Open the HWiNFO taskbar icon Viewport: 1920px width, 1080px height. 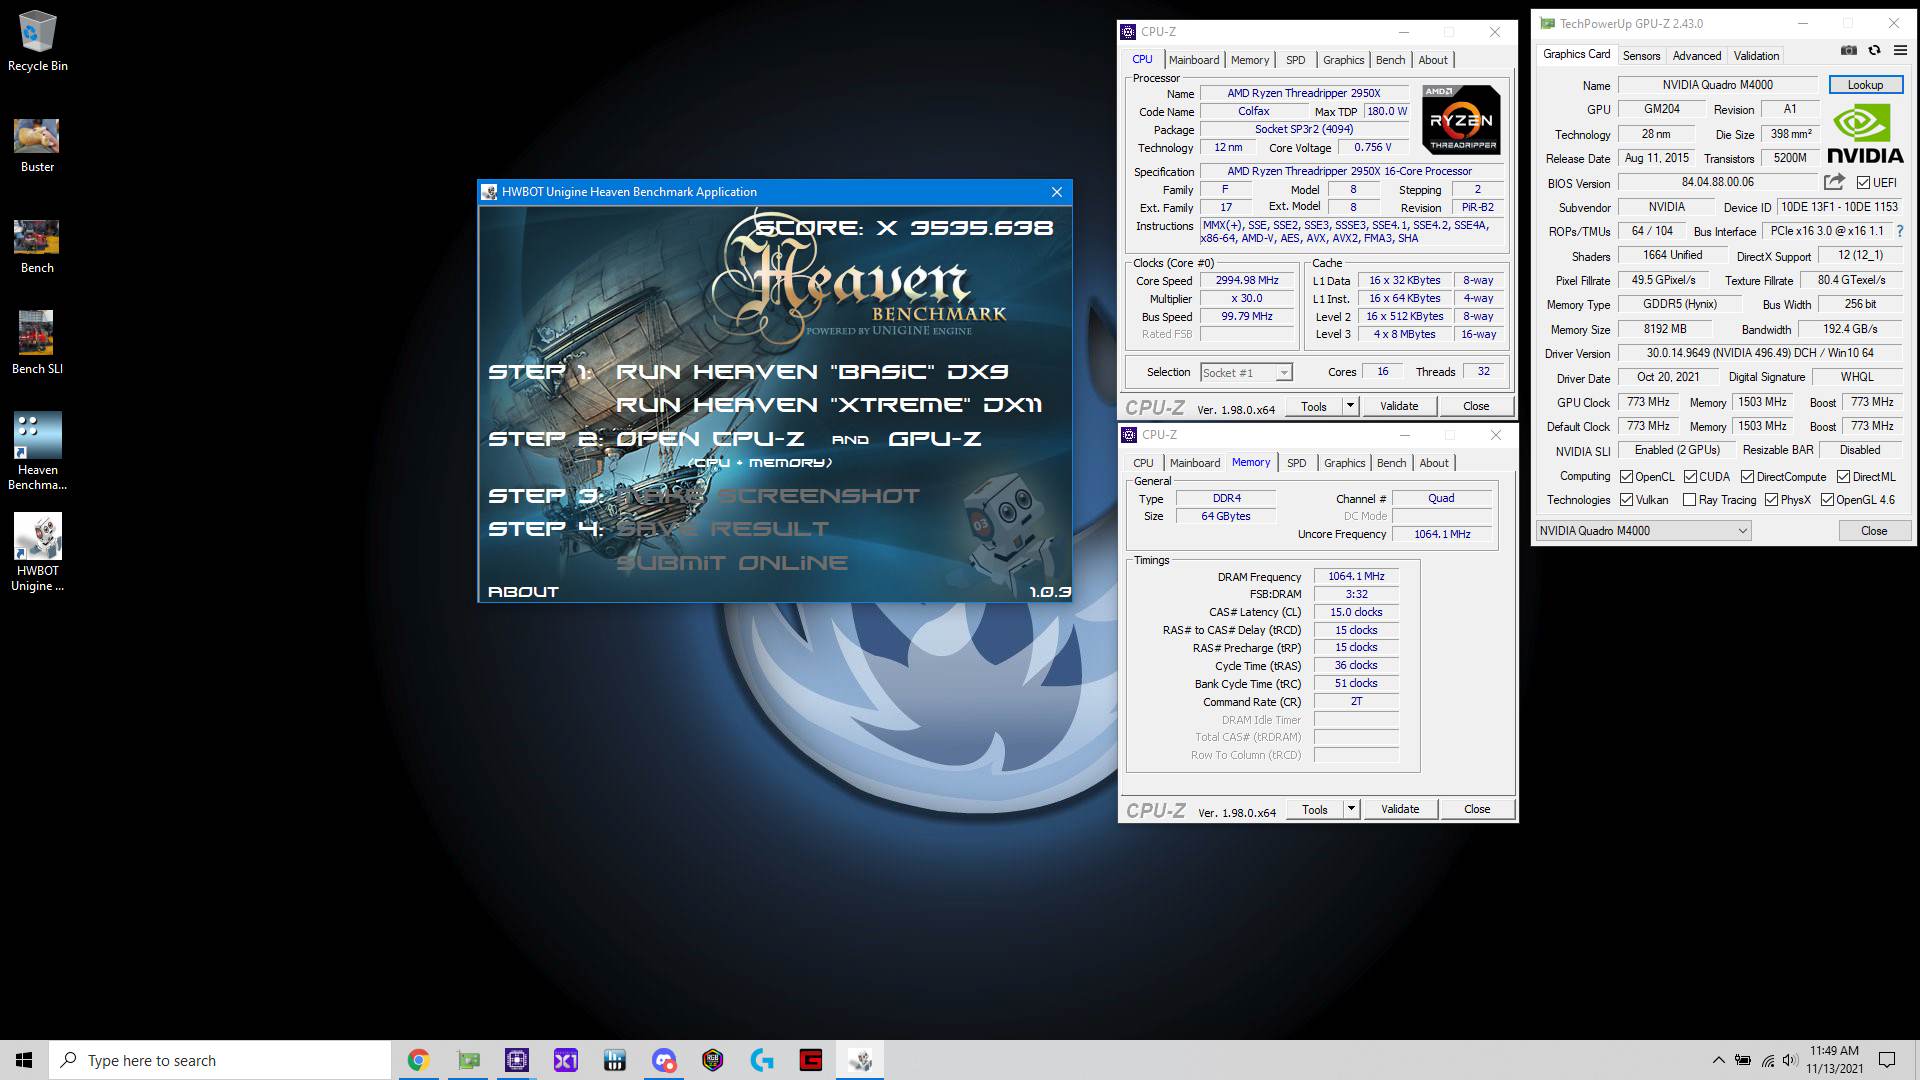pos(615,1060)
